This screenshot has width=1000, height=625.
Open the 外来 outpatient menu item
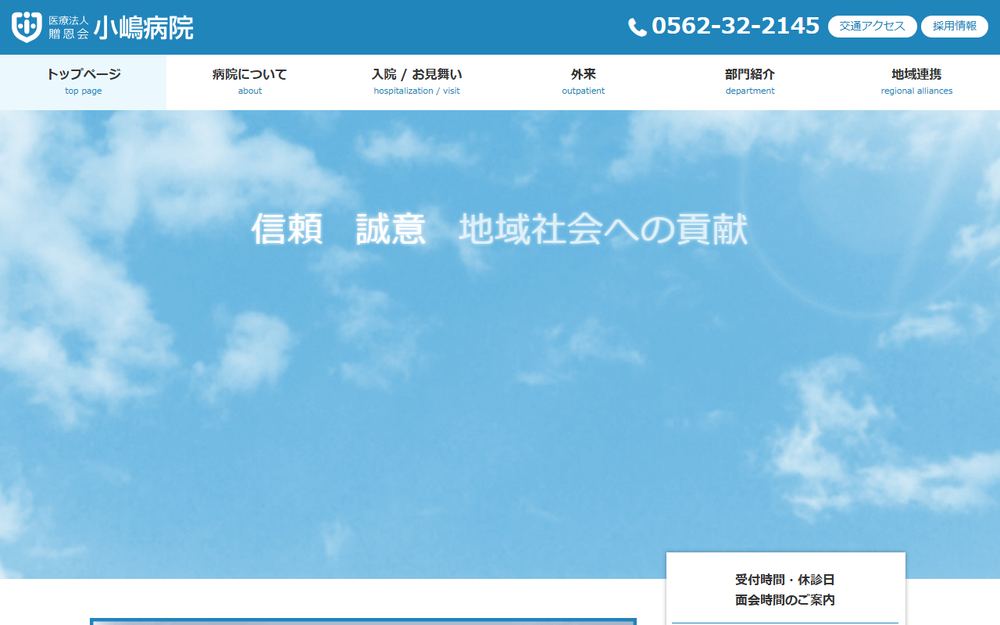583,82
